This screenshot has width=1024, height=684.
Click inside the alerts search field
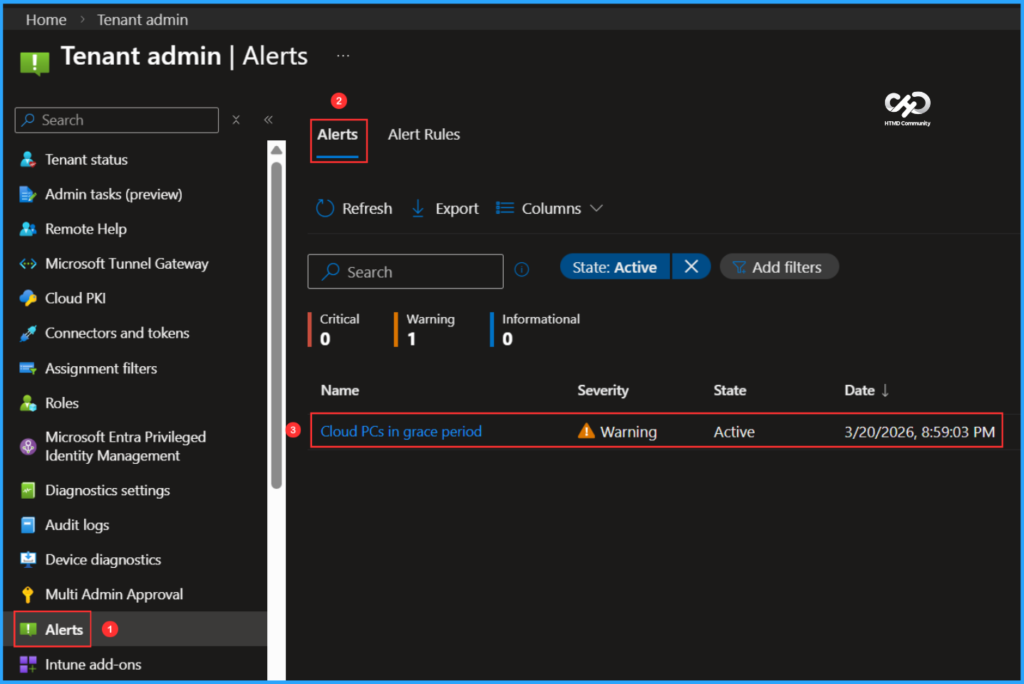point(405,271)
